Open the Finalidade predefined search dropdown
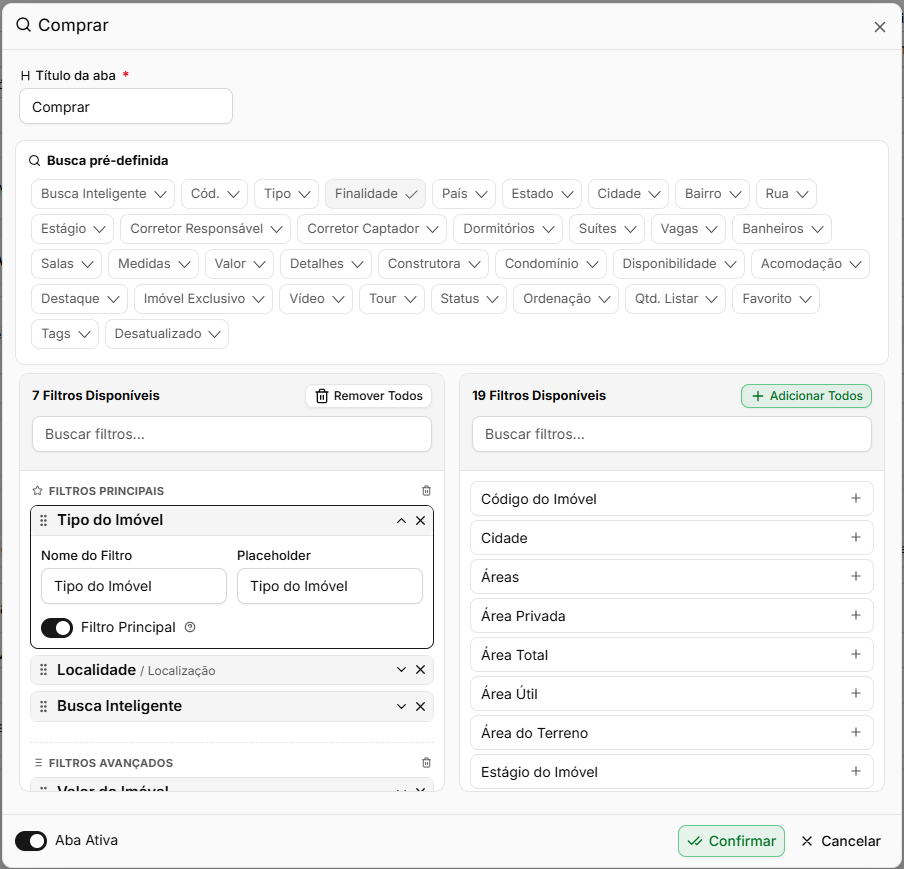Viewport: 904px width, 869px height. pos(375,194)
